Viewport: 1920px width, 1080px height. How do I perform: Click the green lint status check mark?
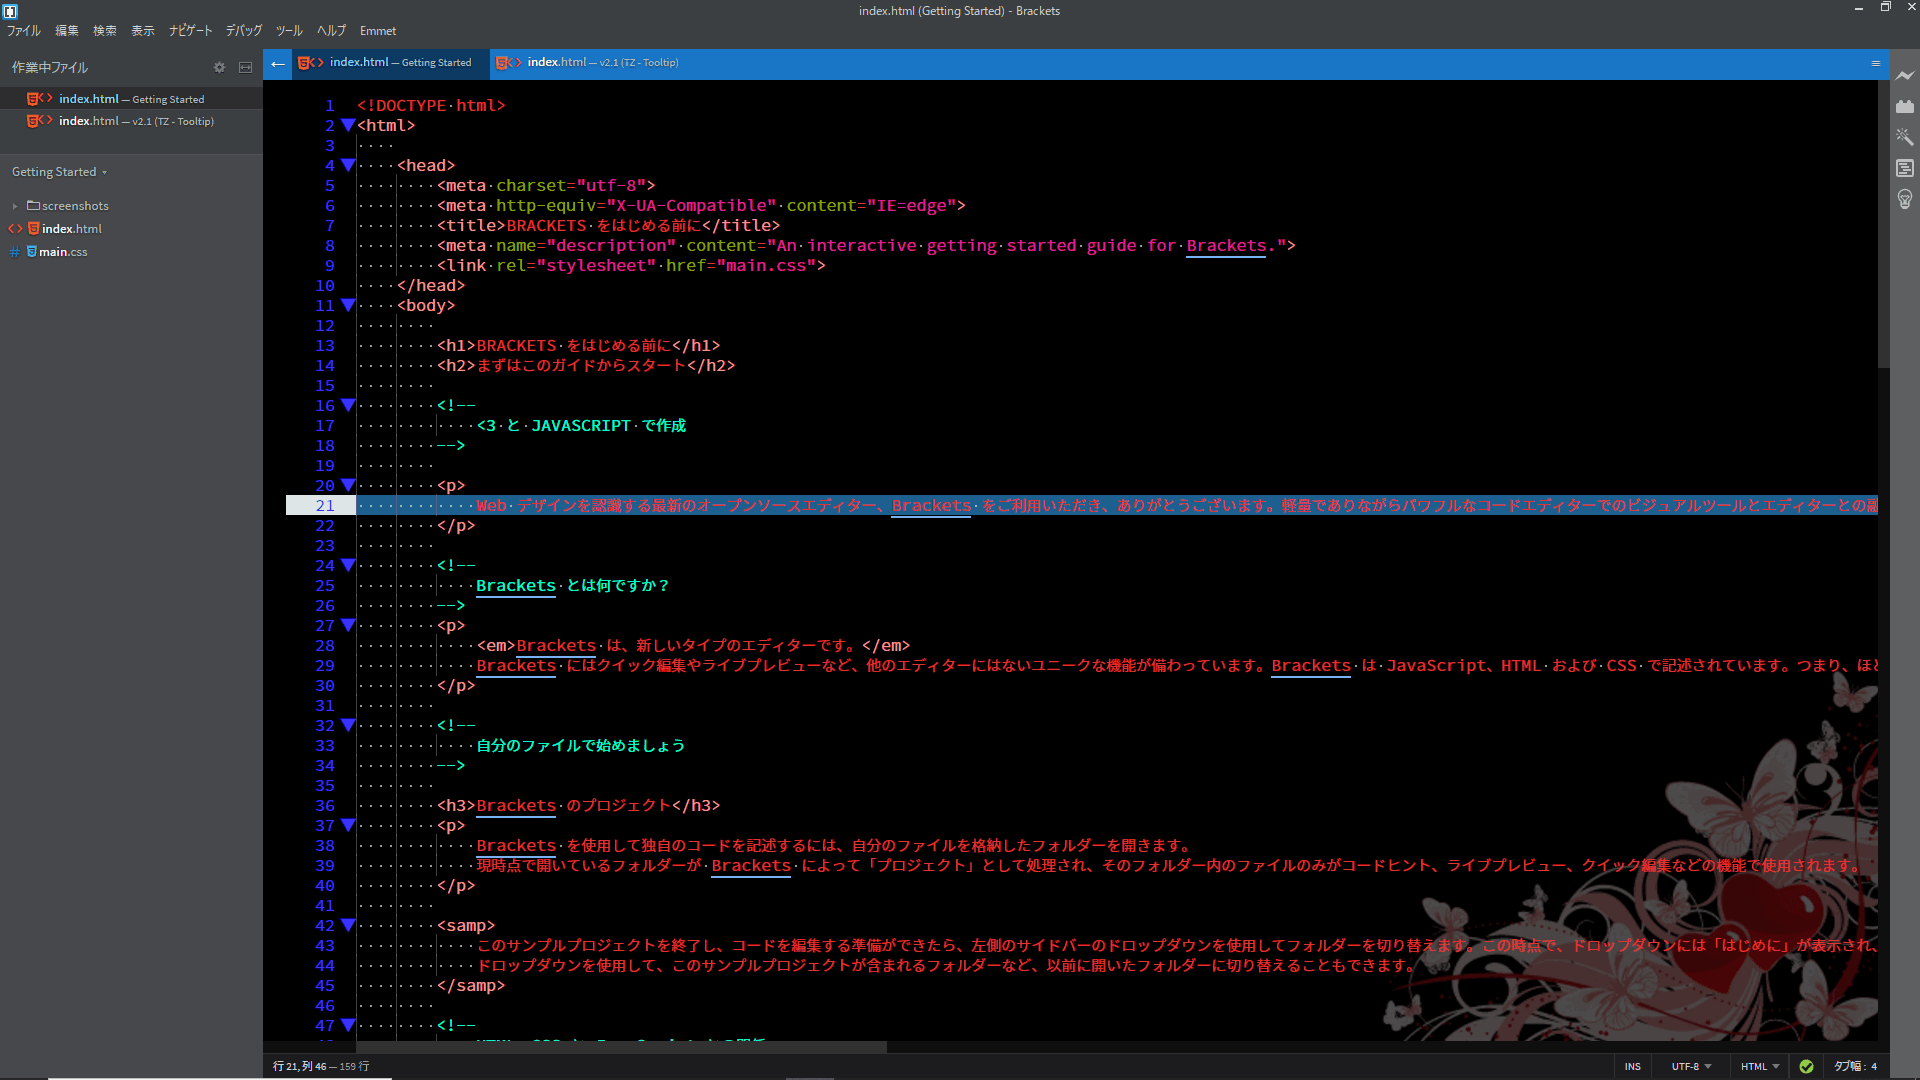(x=1806, y=1066)
